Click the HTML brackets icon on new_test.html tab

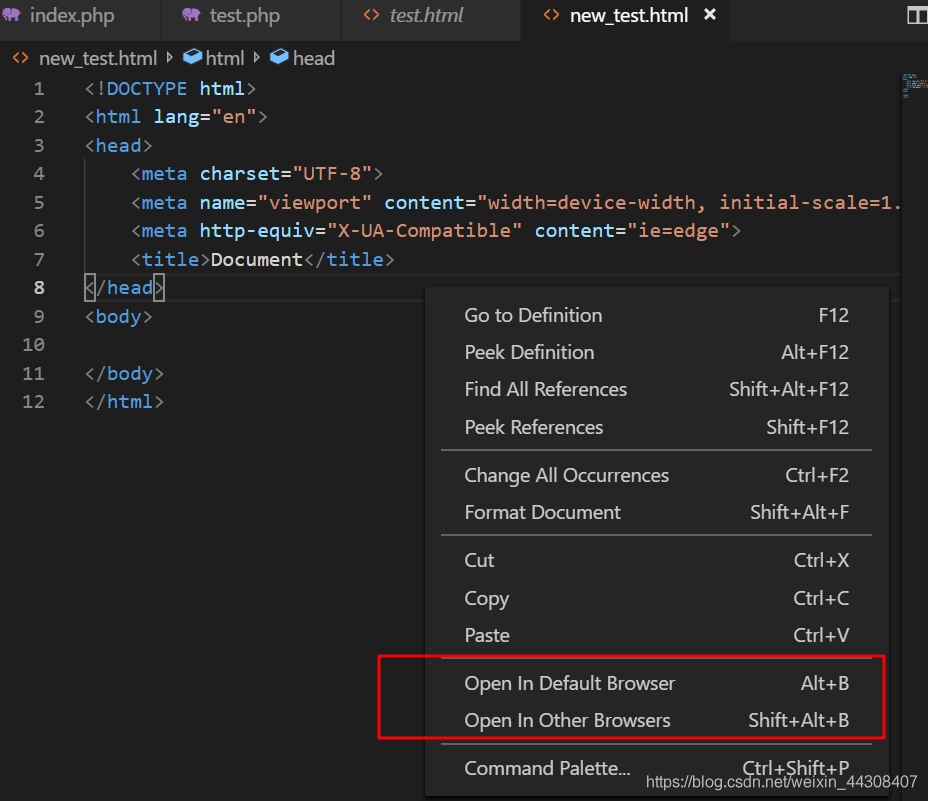551,15
